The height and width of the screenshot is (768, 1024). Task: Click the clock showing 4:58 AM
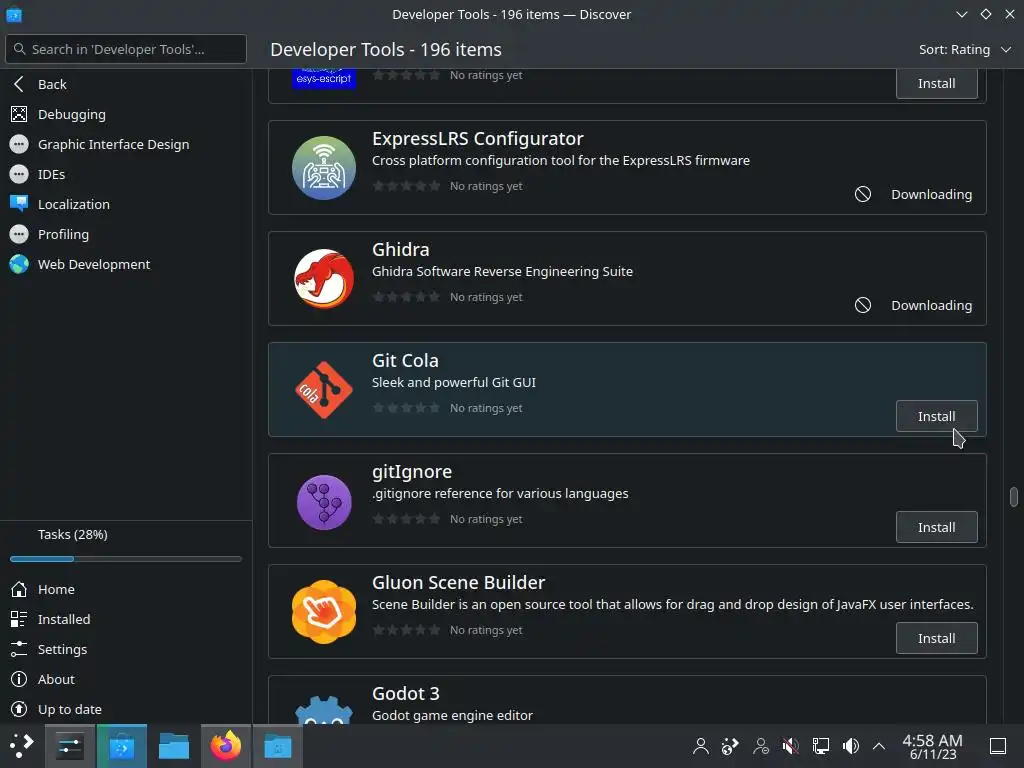(933, 746)
